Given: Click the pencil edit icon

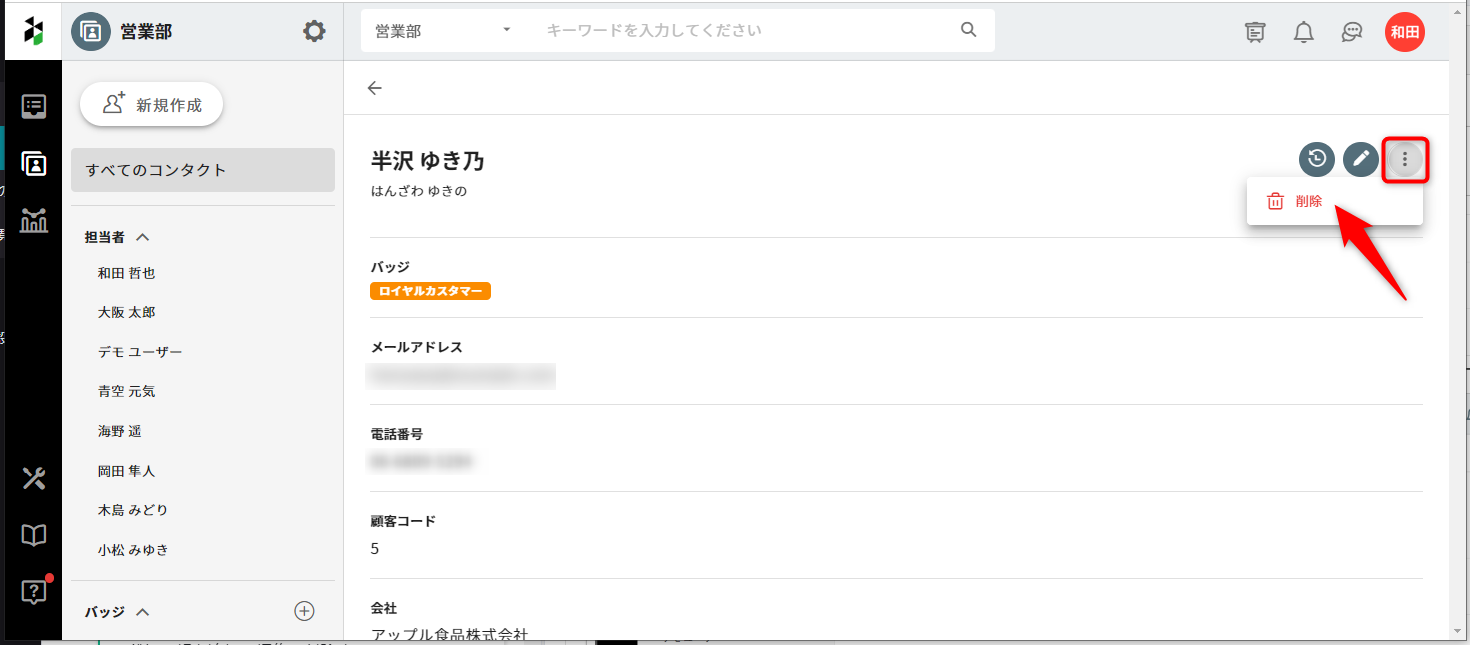Looking at the screenshot, I should pyautogui.click(x=1360, y=159).
